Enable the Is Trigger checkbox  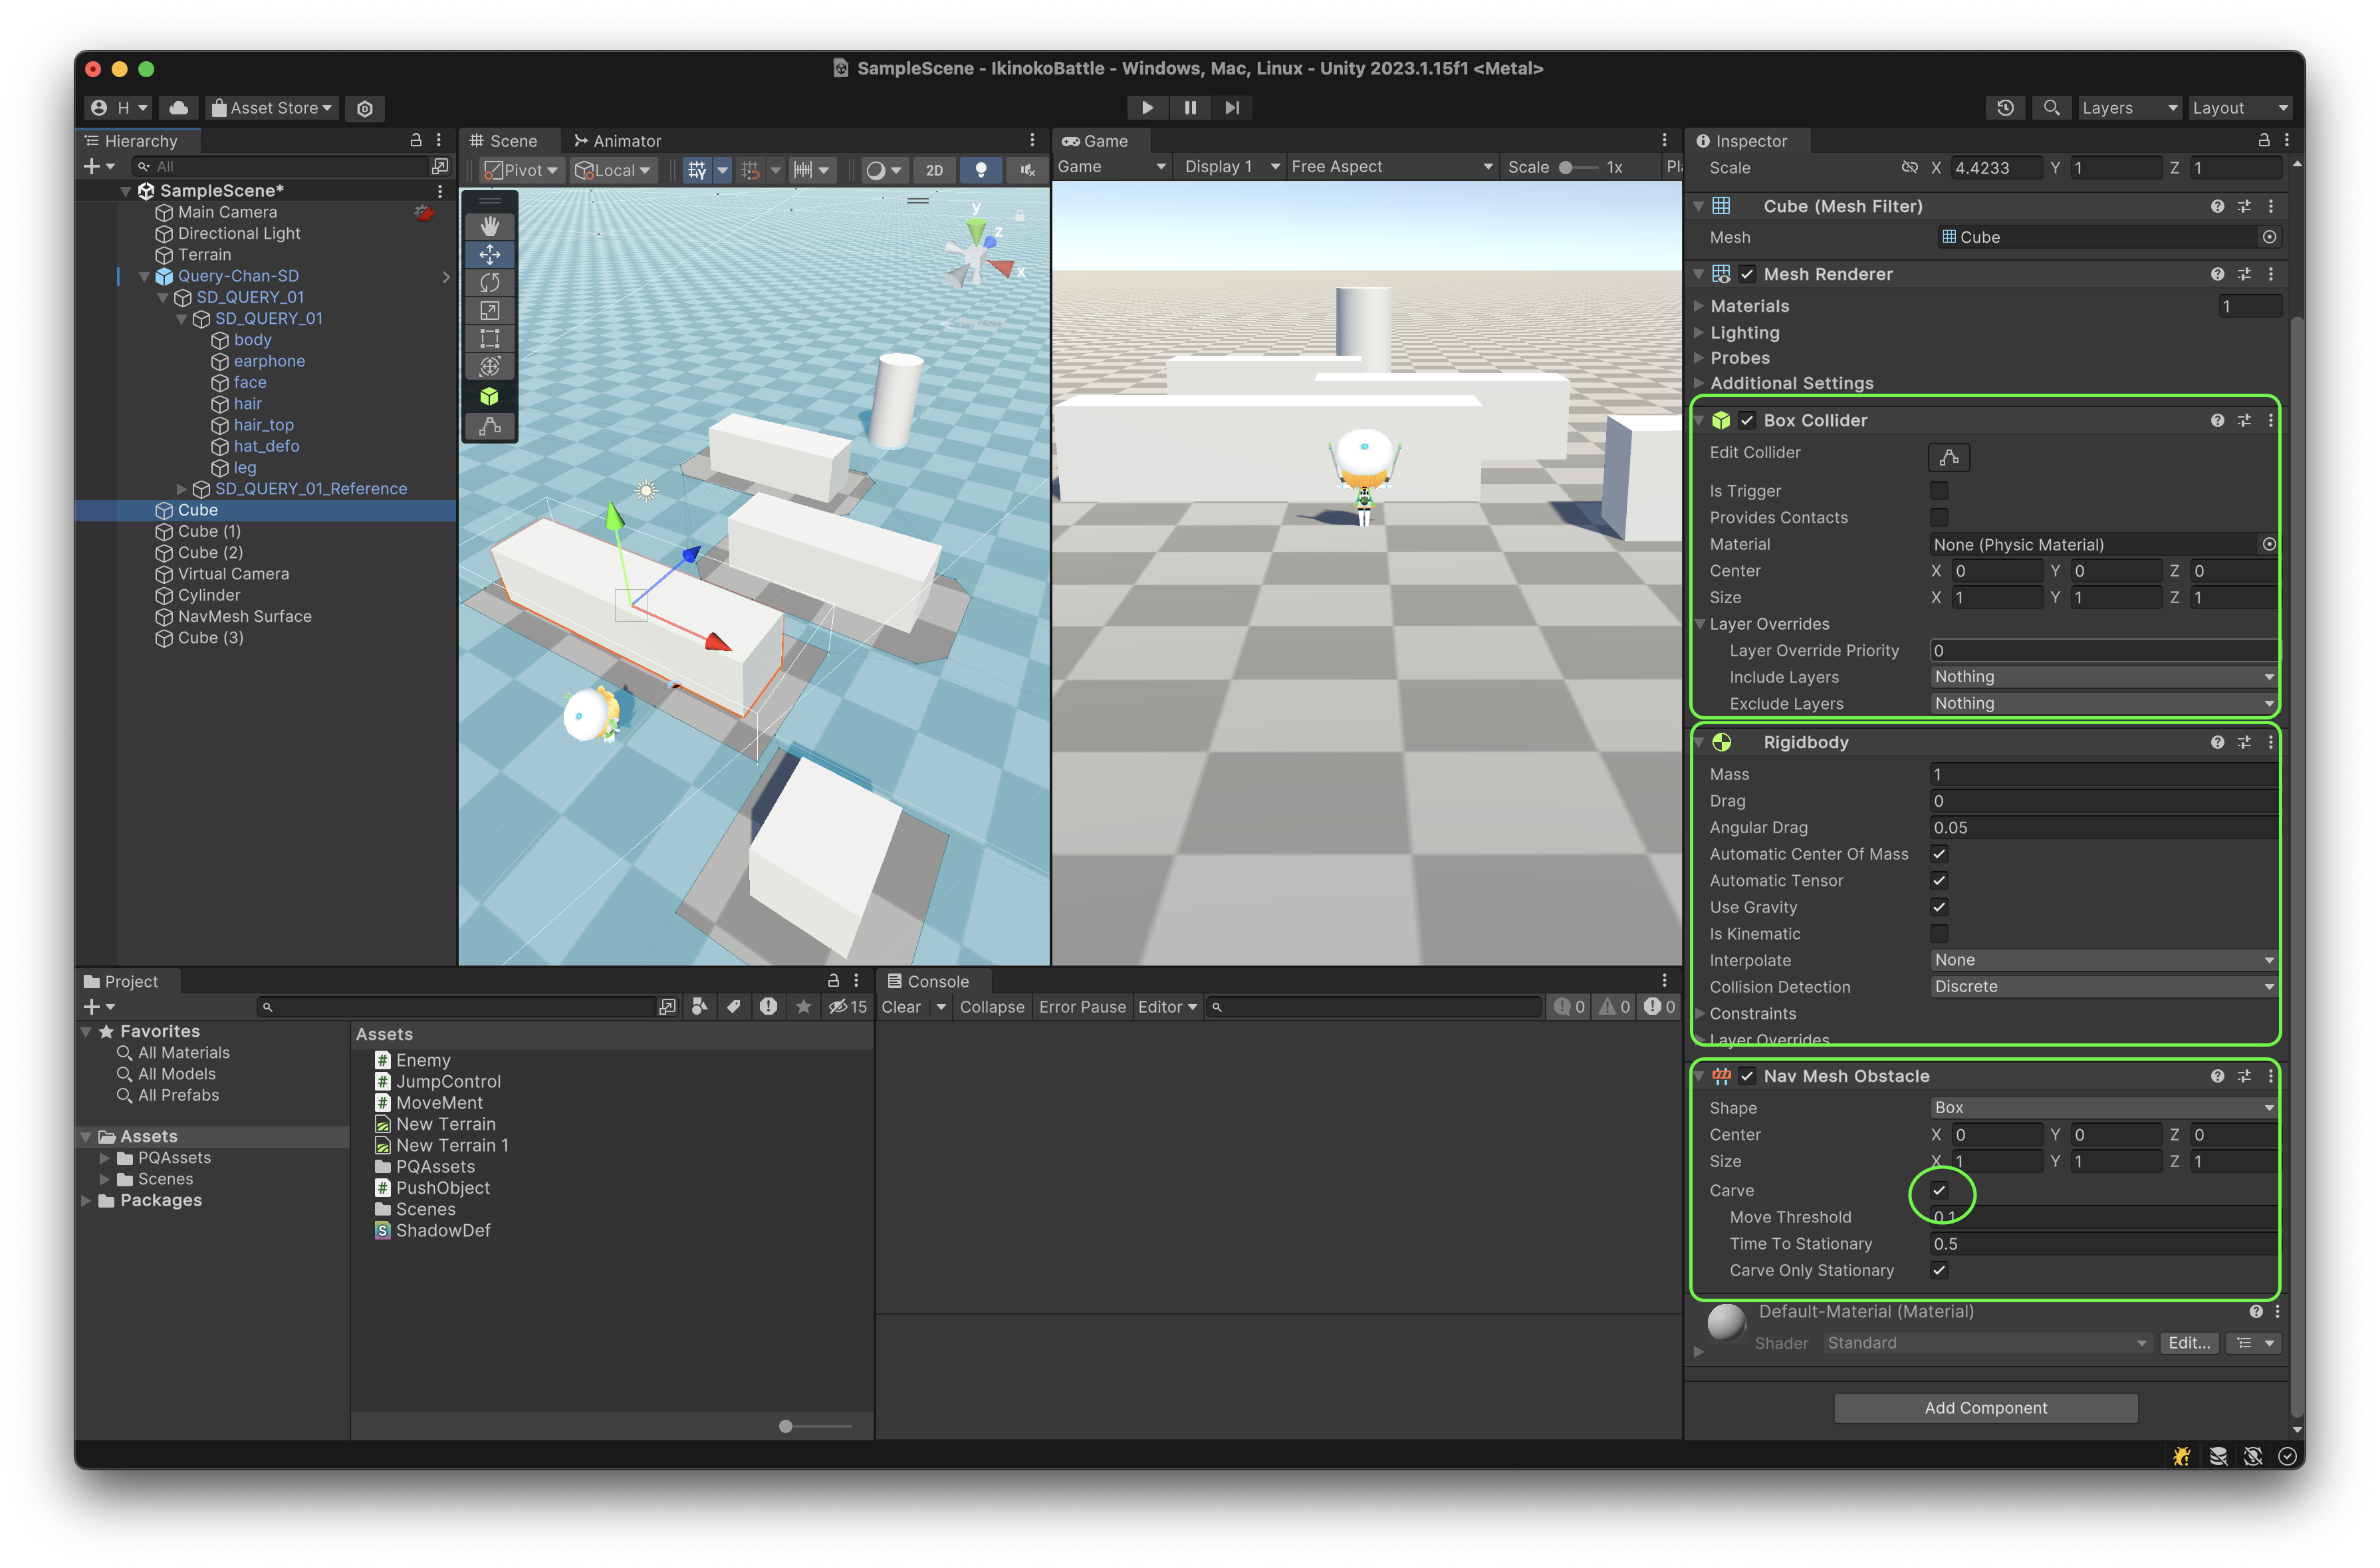[x=1939, y=490]
